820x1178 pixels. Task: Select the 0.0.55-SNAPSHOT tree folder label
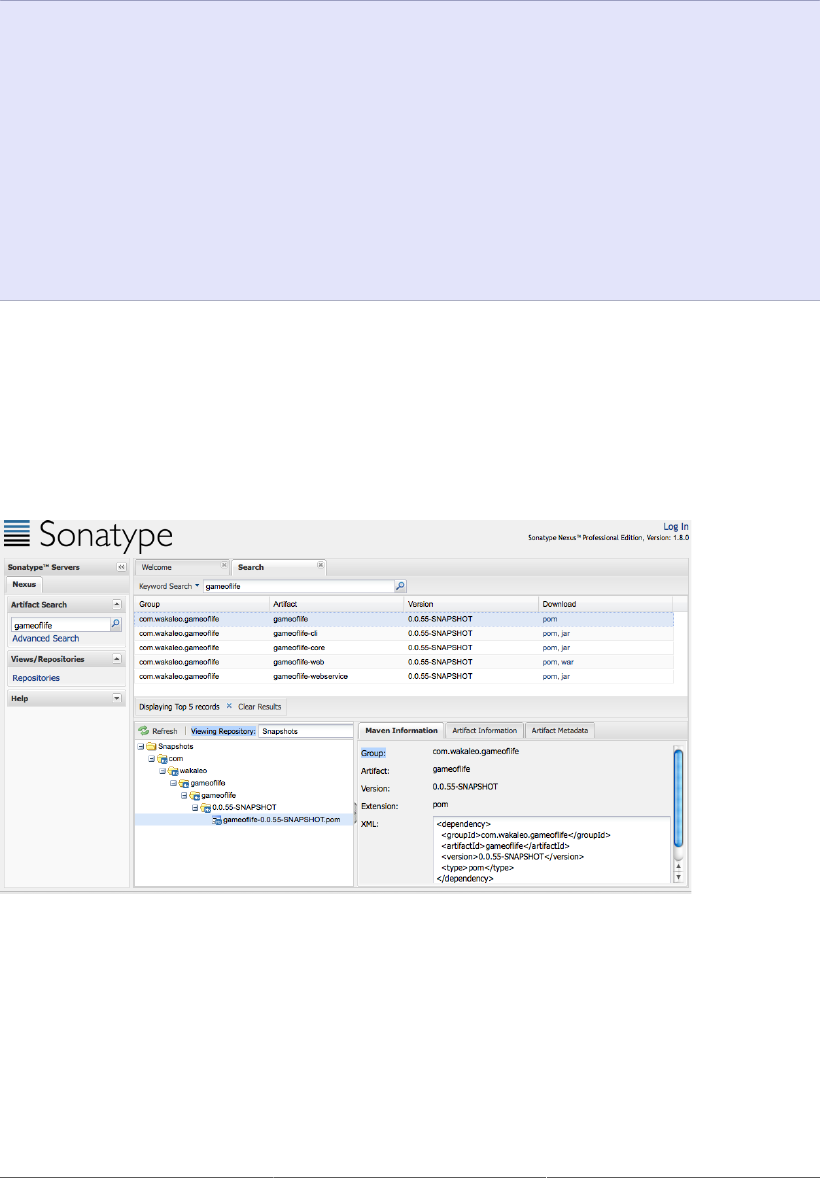[244, 808]
